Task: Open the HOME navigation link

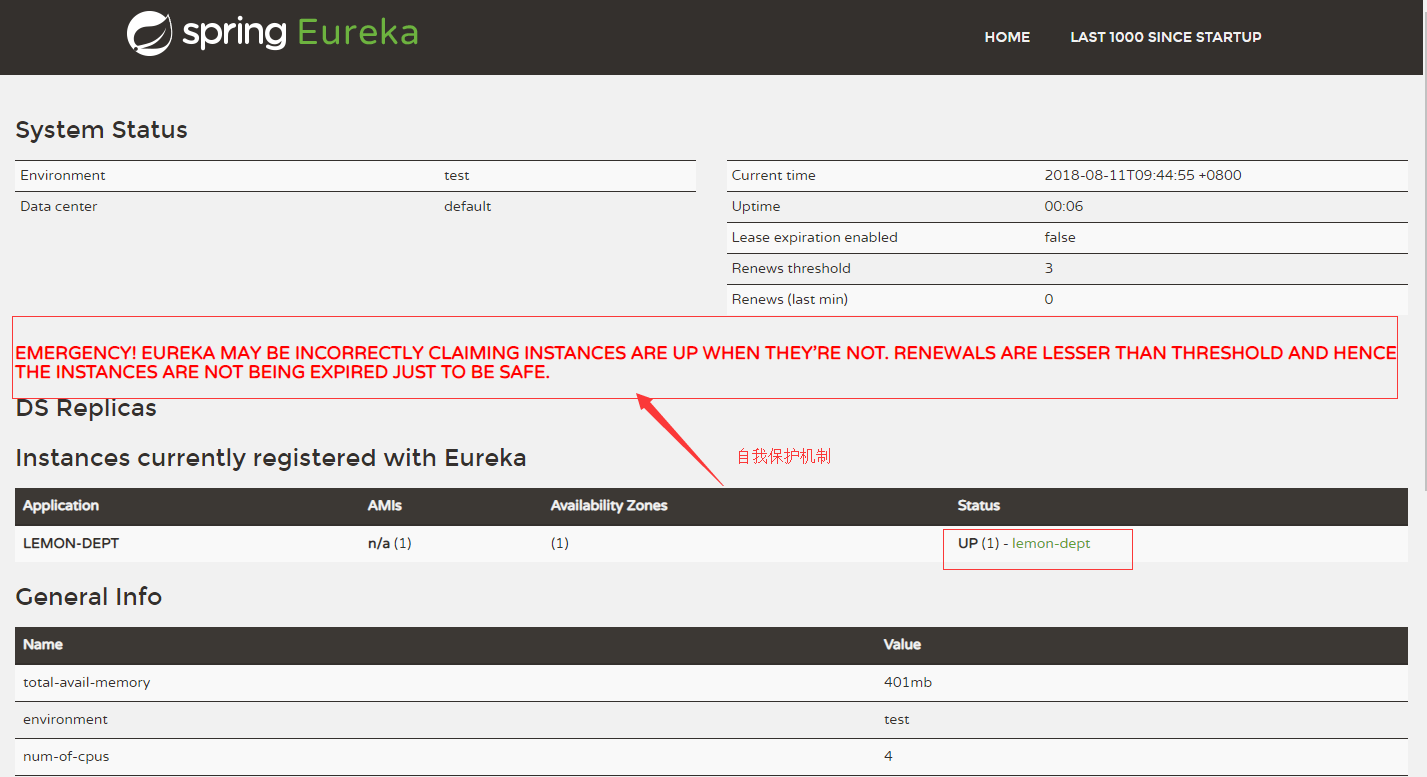Action: (x=1007, y=37)
